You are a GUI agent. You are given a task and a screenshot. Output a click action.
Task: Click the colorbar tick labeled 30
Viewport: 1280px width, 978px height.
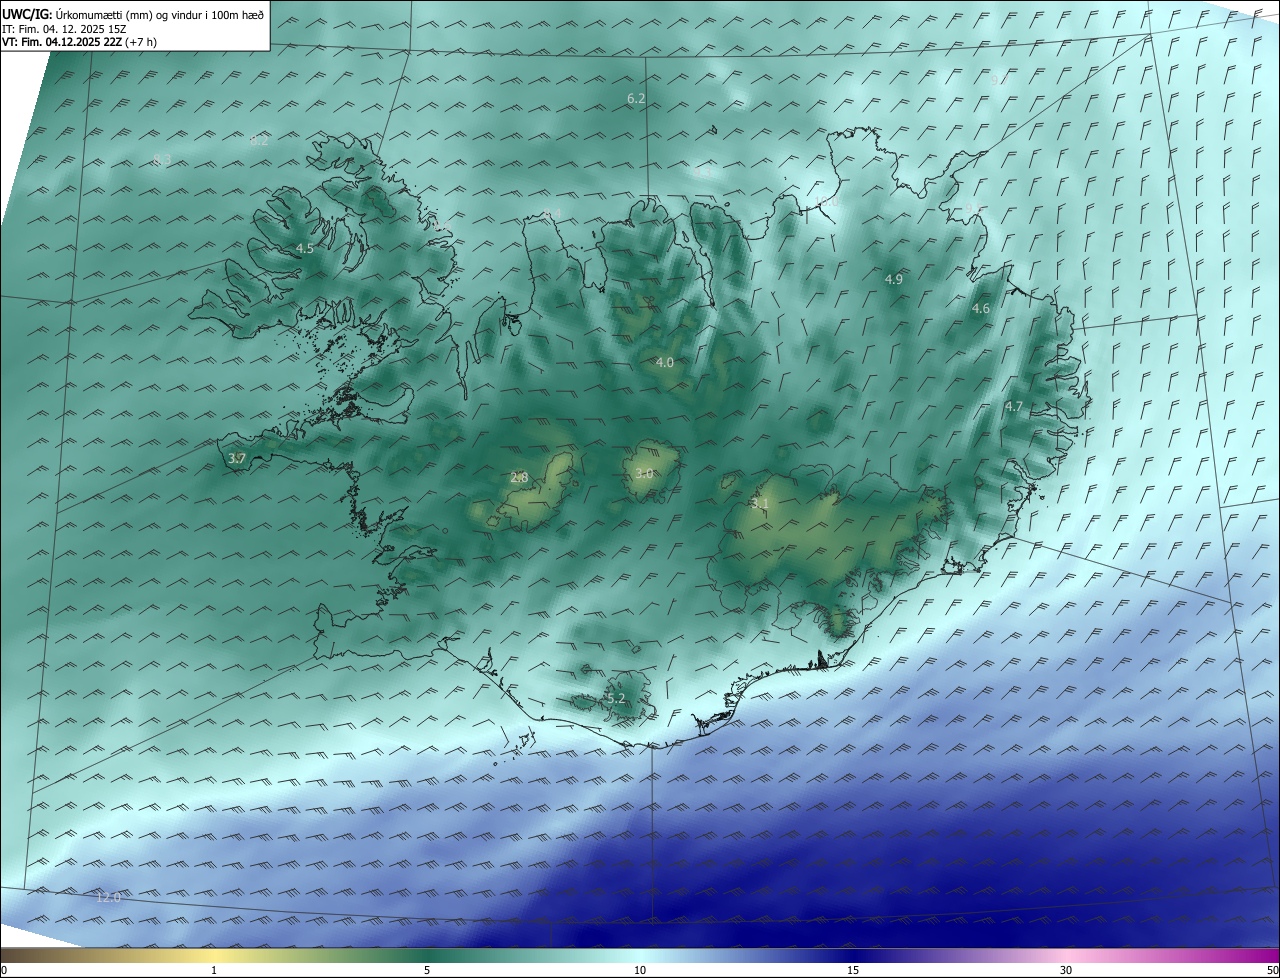1066,970
